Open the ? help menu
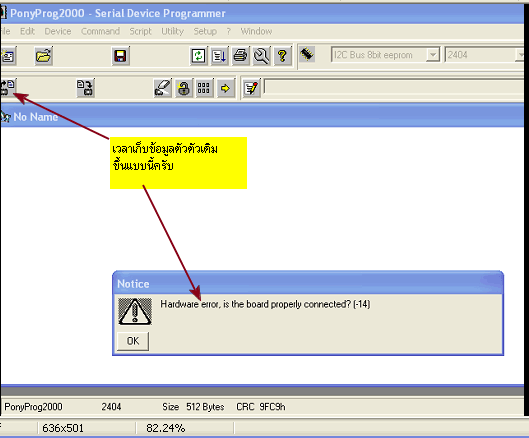Image resolution: width=529 pixels, height=438 pixels. click(229, 31)
